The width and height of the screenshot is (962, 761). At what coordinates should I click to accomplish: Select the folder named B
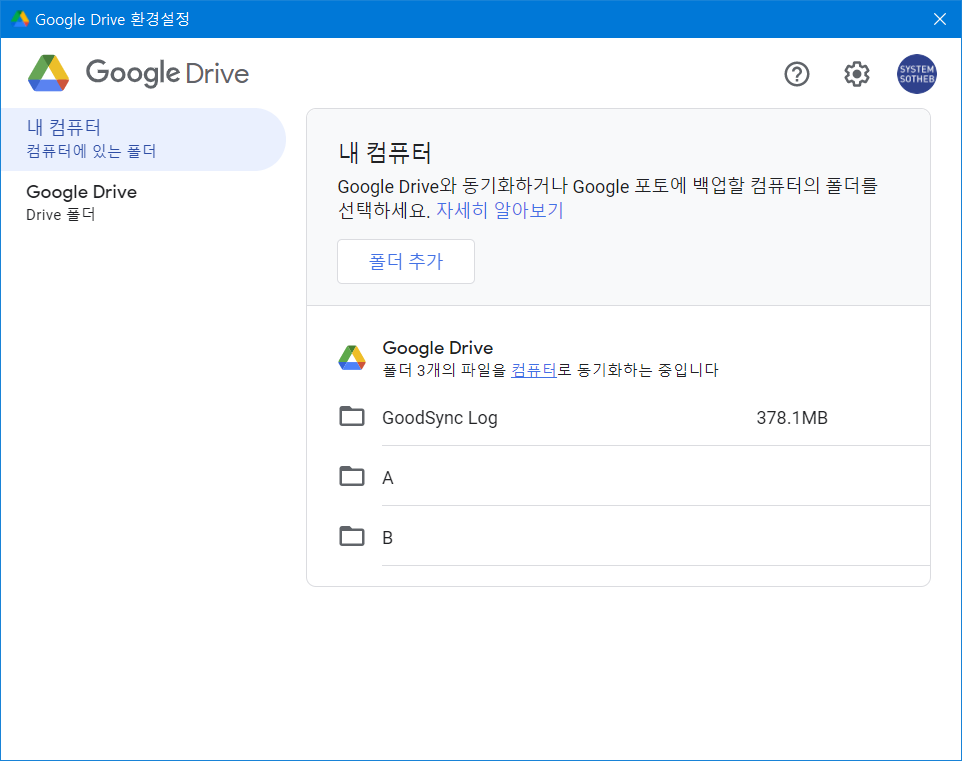[388, 538]
